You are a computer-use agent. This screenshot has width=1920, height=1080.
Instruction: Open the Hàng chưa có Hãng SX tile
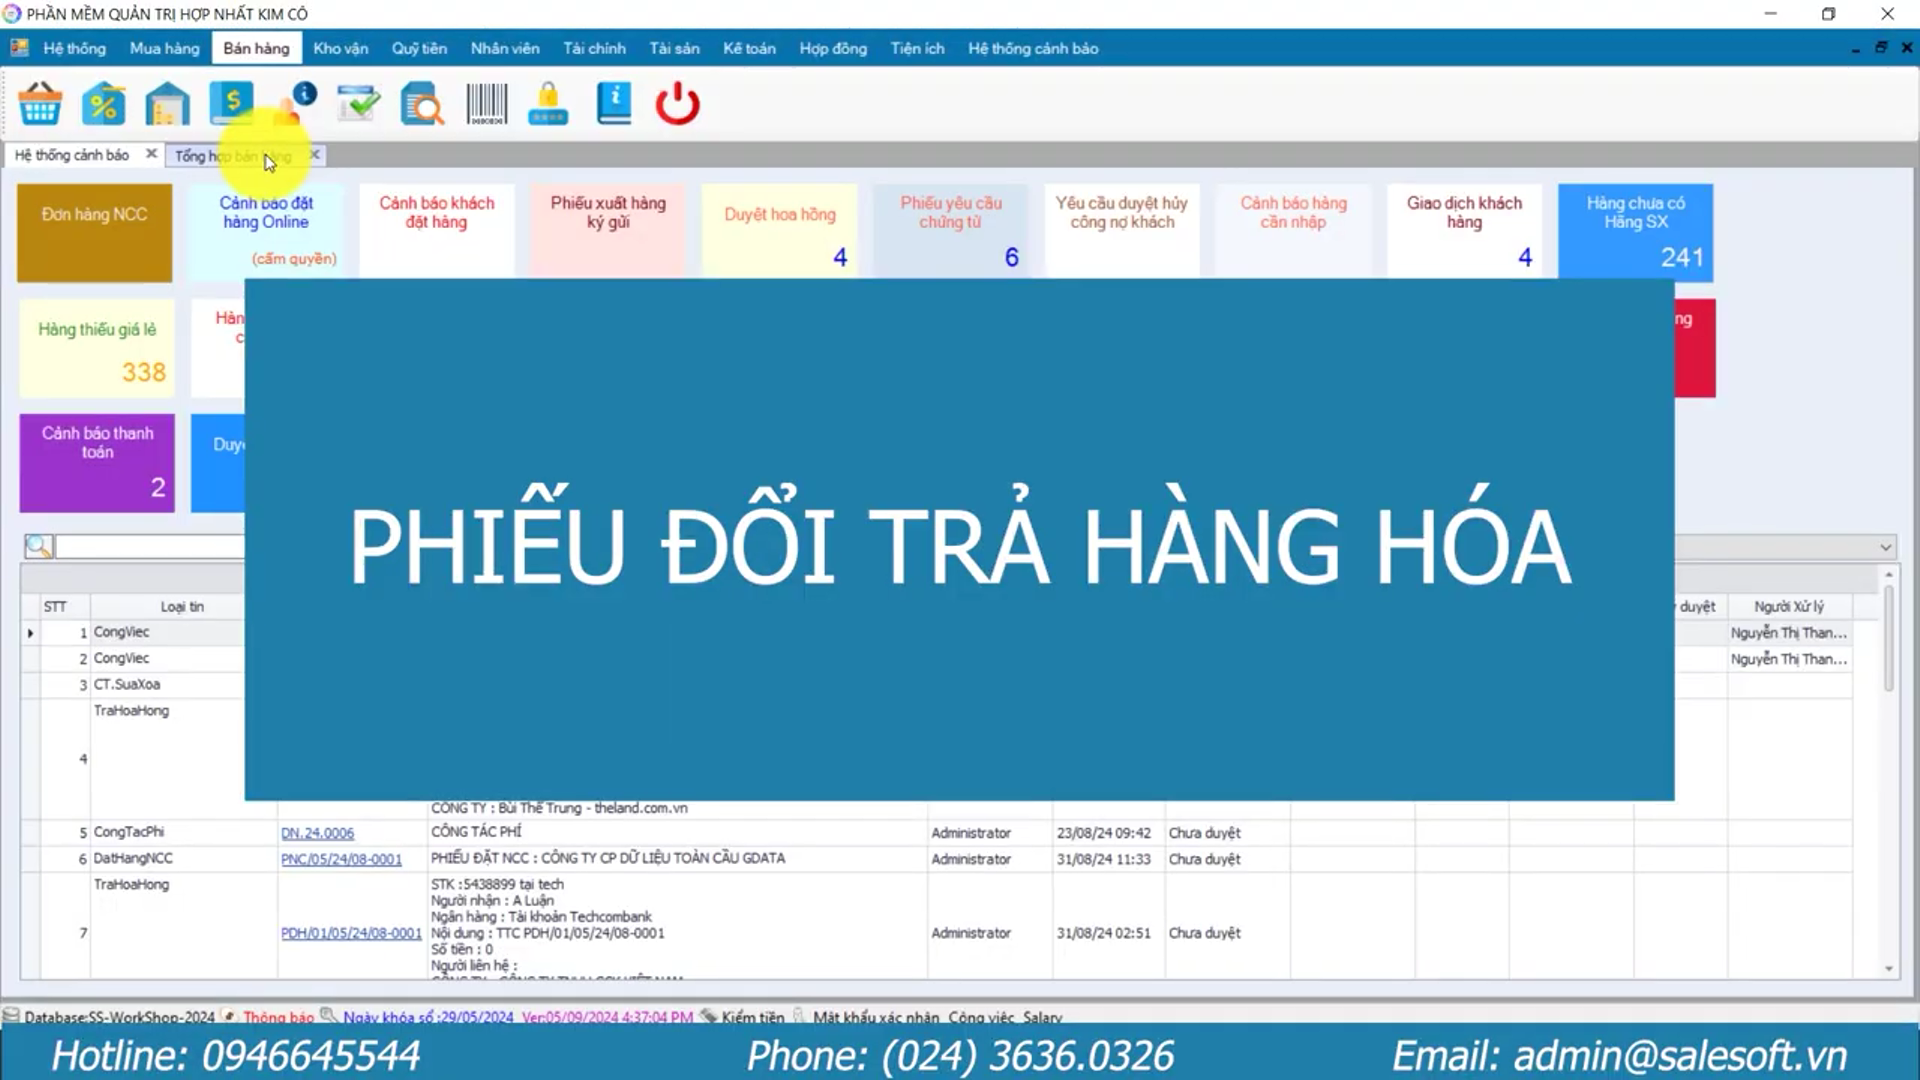(x=1636, y=231)
